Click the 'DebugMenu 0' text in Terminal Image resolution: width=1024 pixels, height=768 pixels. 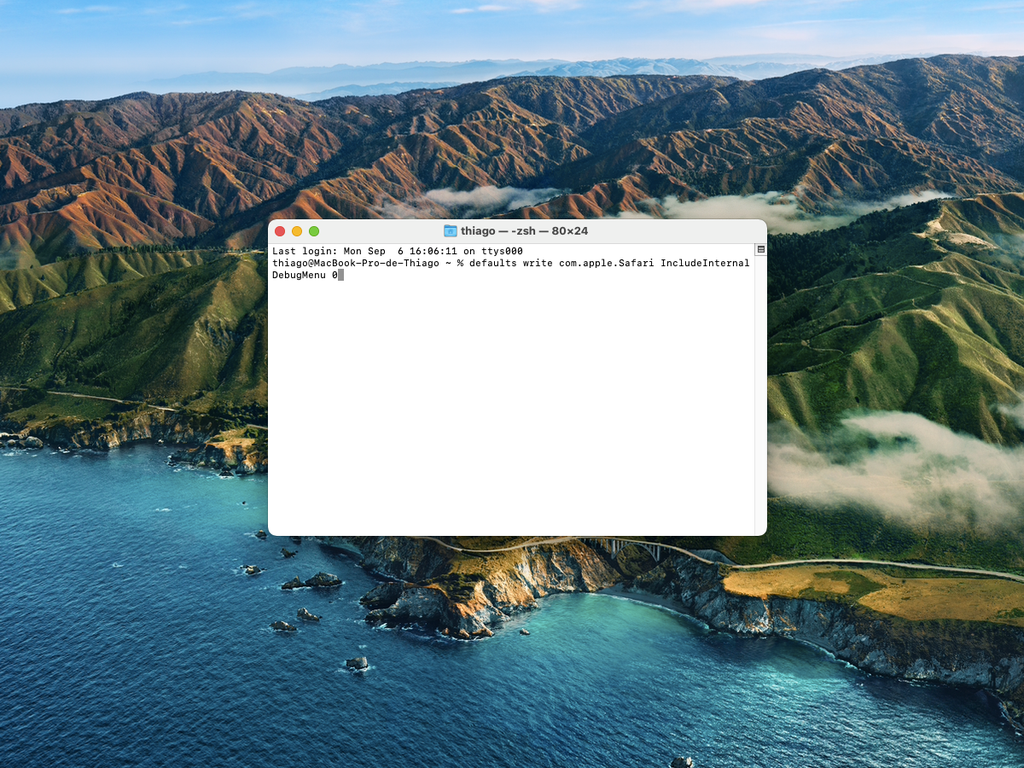pyautogui.click(x=305, y=276)
